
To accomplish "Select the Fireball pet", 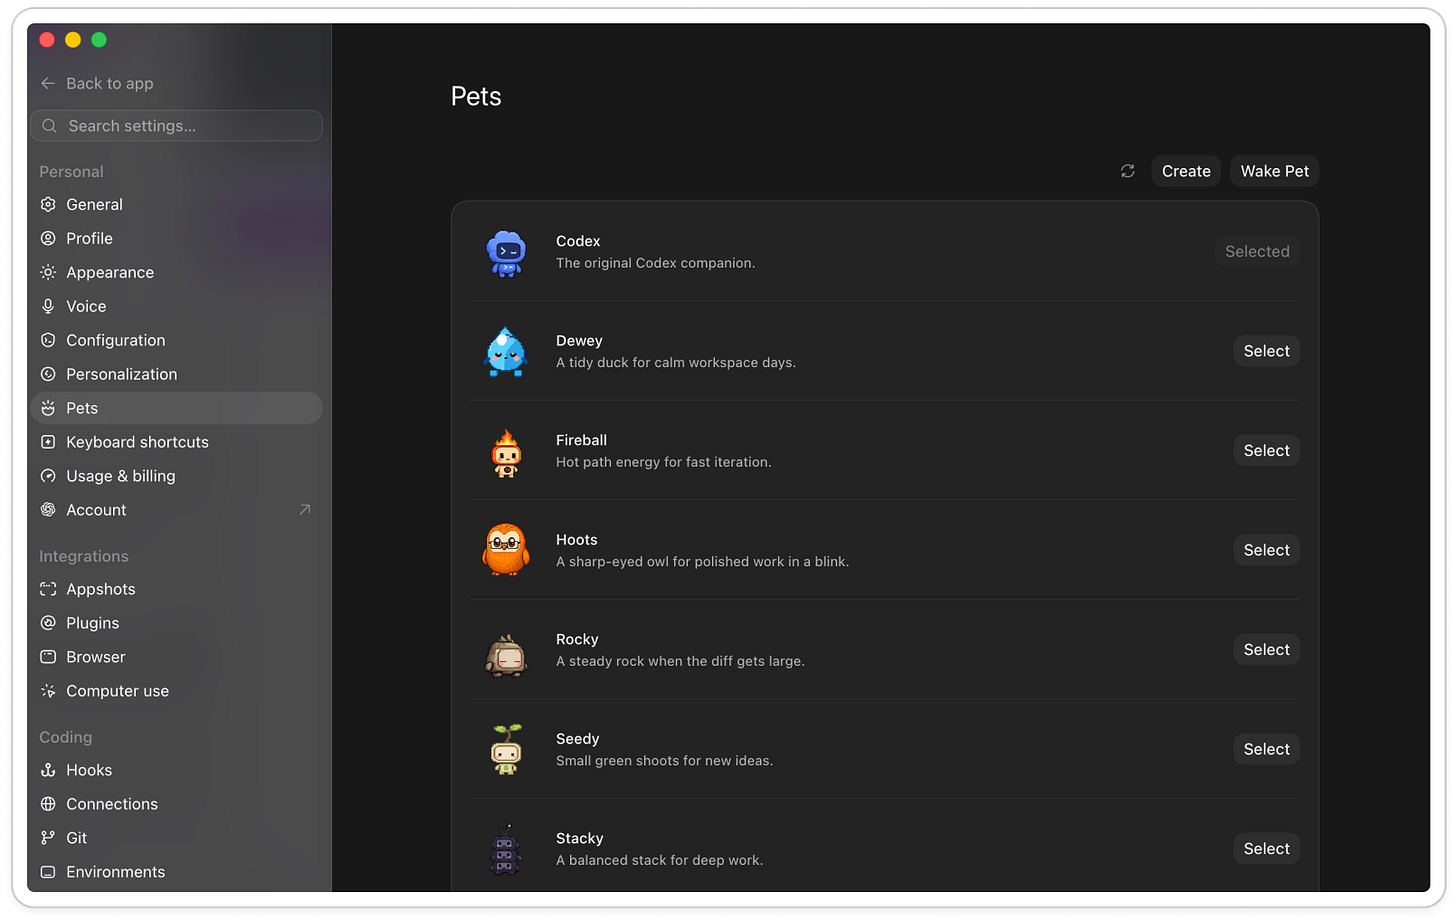I will click(x=1267, y=450).
